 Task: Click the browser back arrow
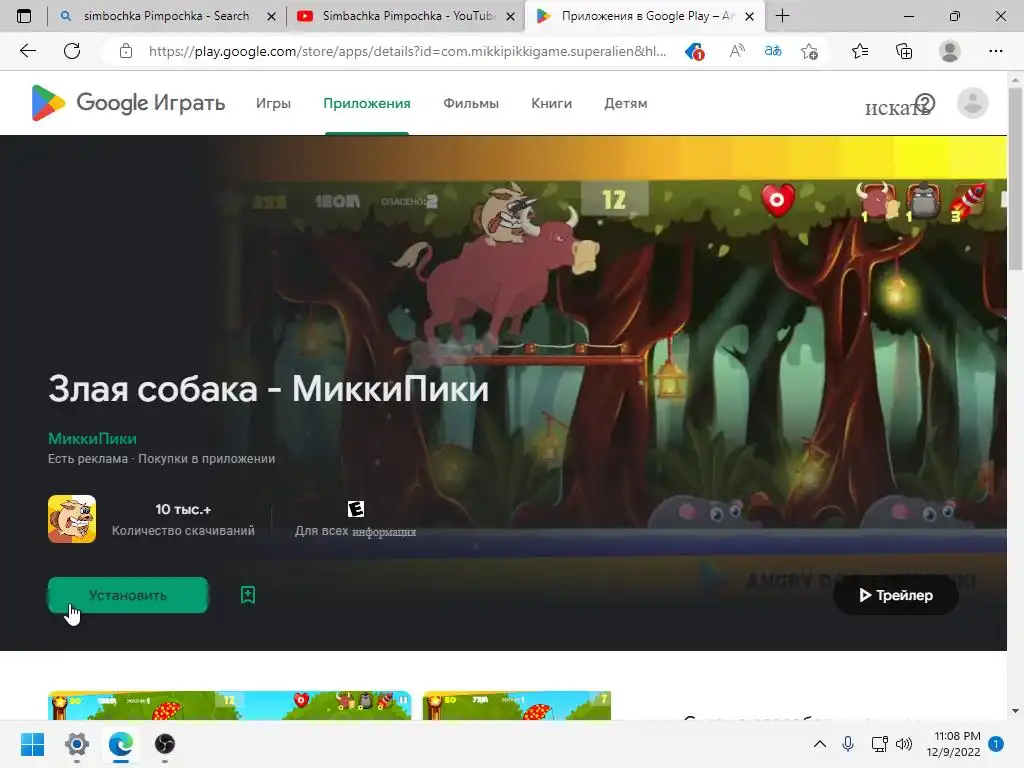[27, 51]
